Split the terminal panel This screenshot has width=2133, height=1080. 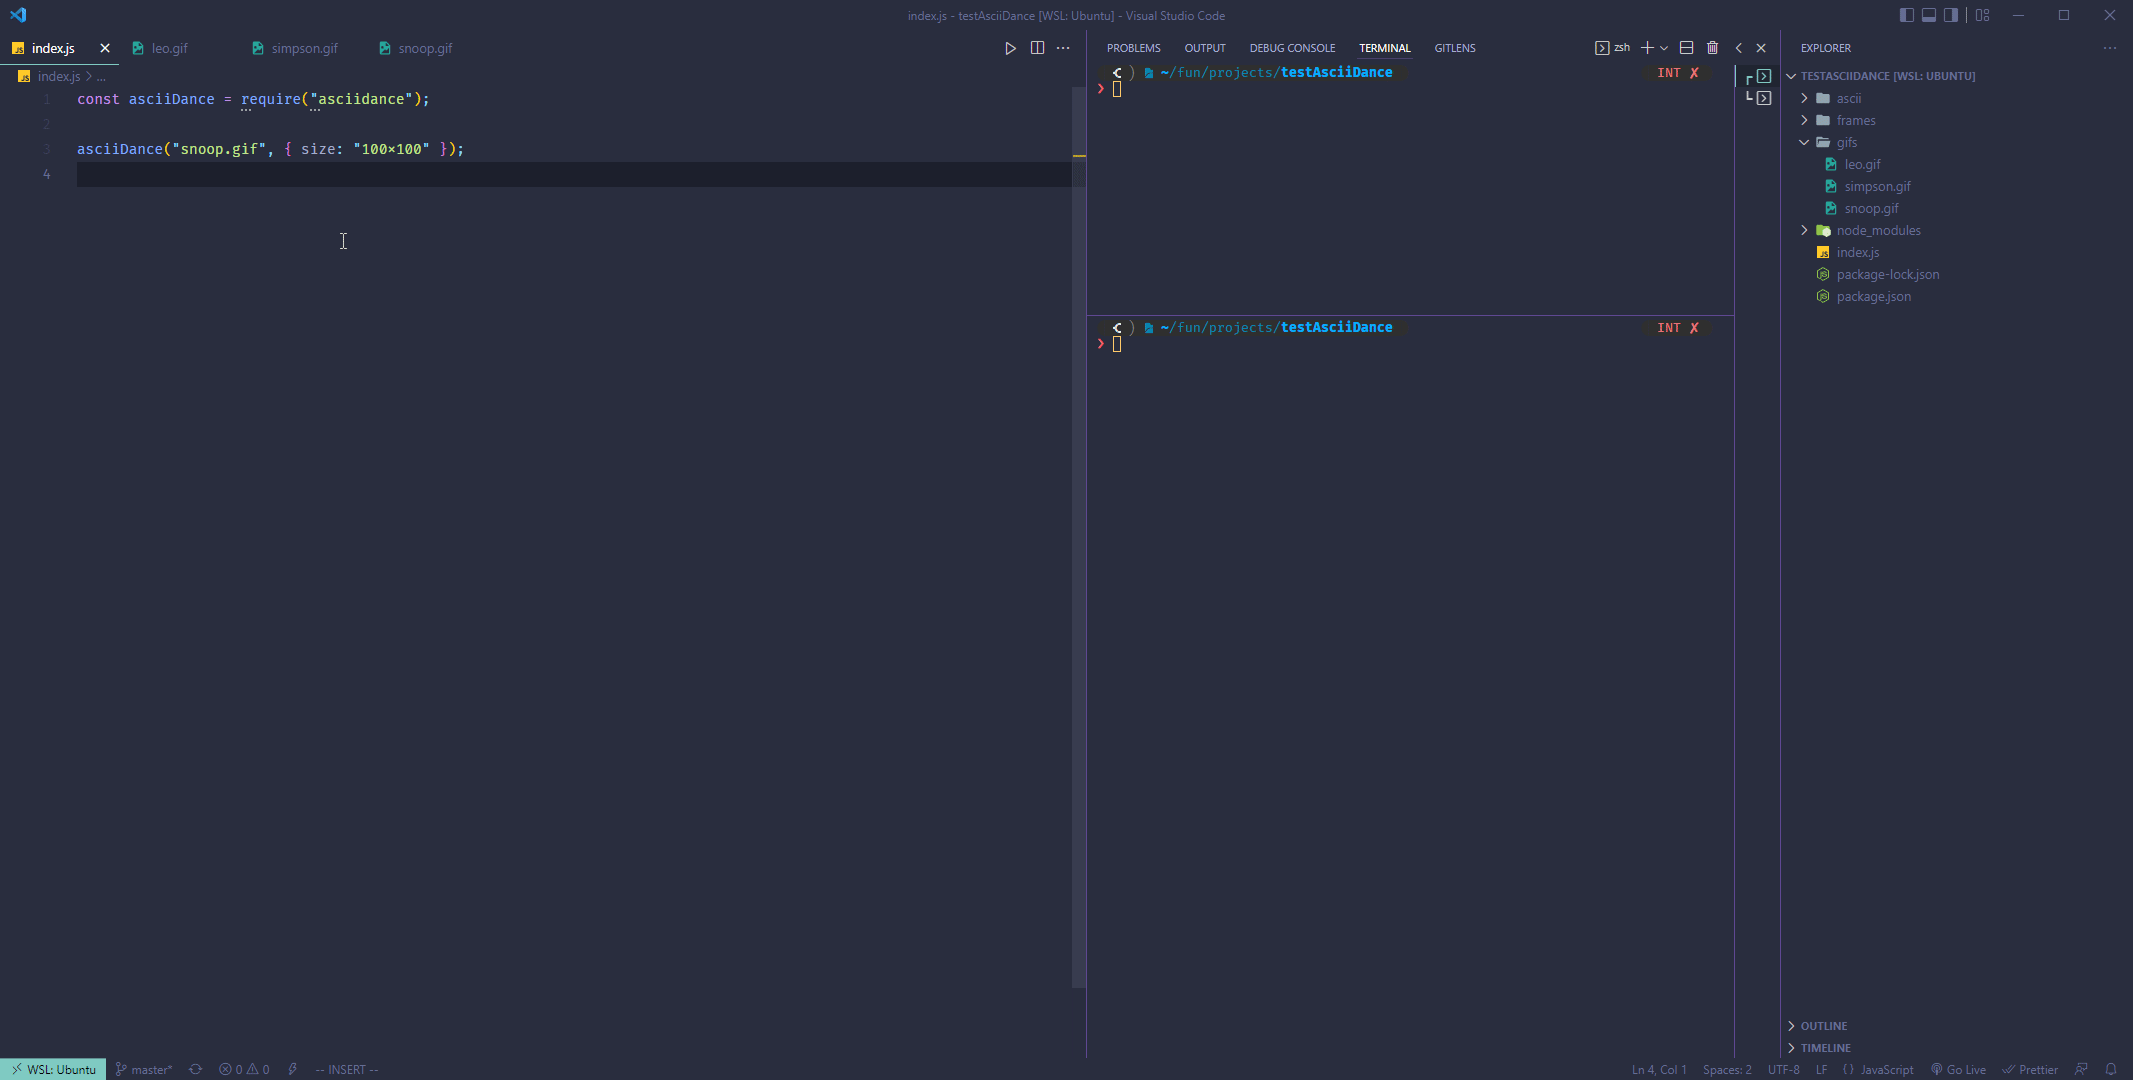coord(1686,48)
